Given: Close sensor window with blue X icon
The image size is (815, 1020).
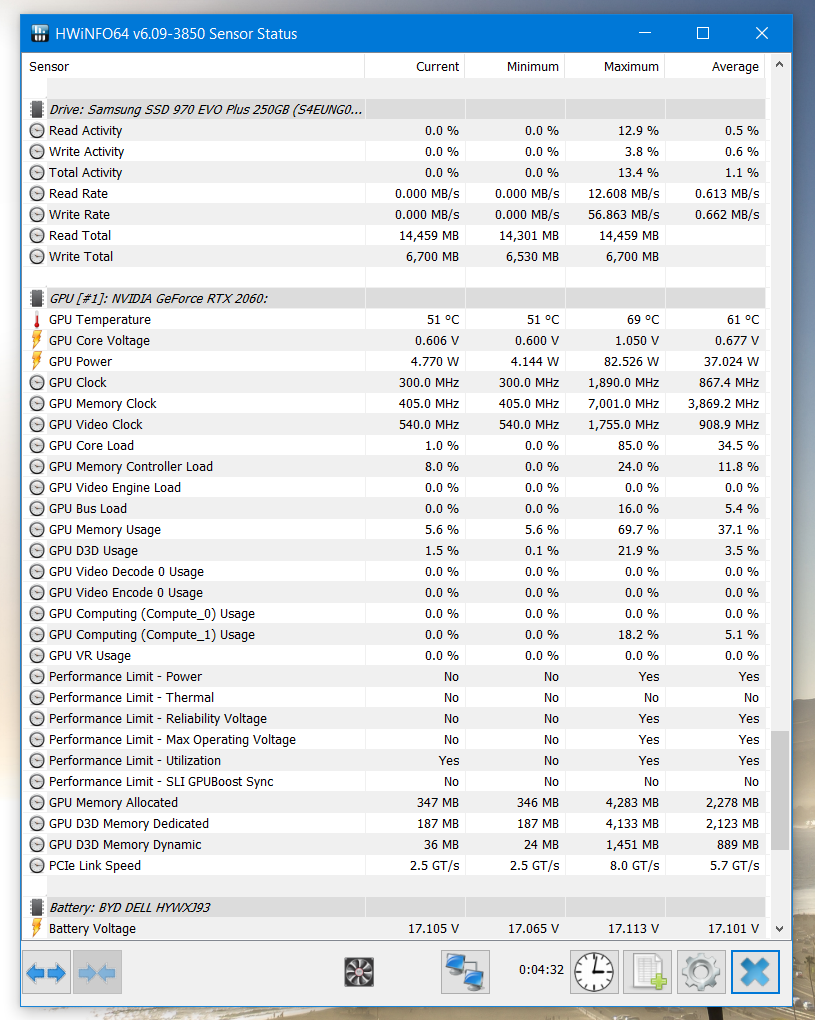Looking at the screenshot, I should click(x=755, y=972).
